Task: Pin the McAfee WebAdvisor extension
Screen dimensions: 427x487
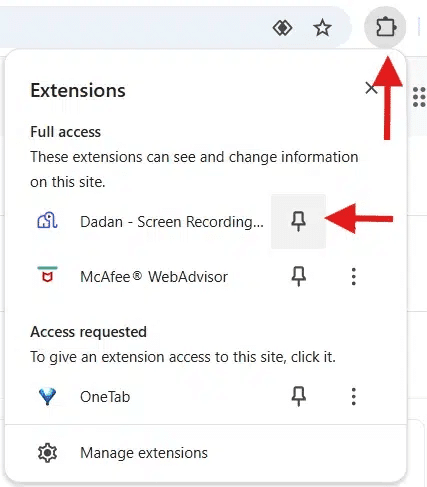Action: (x=299, y=276)
